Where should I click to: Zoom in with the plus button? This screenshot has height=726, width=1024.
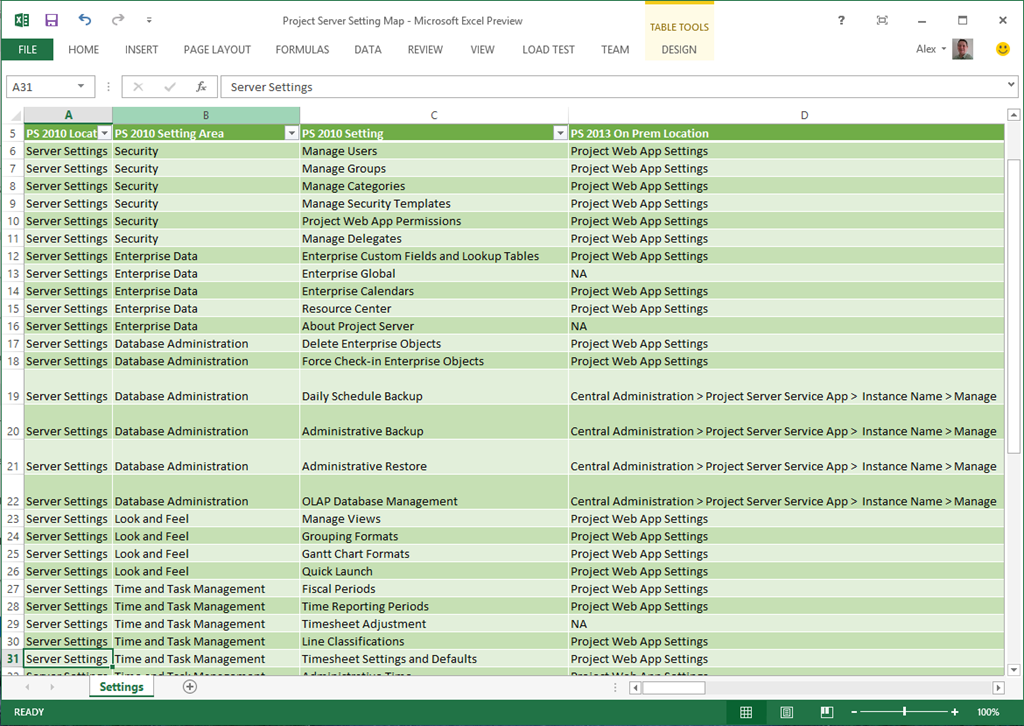(955, 712)
